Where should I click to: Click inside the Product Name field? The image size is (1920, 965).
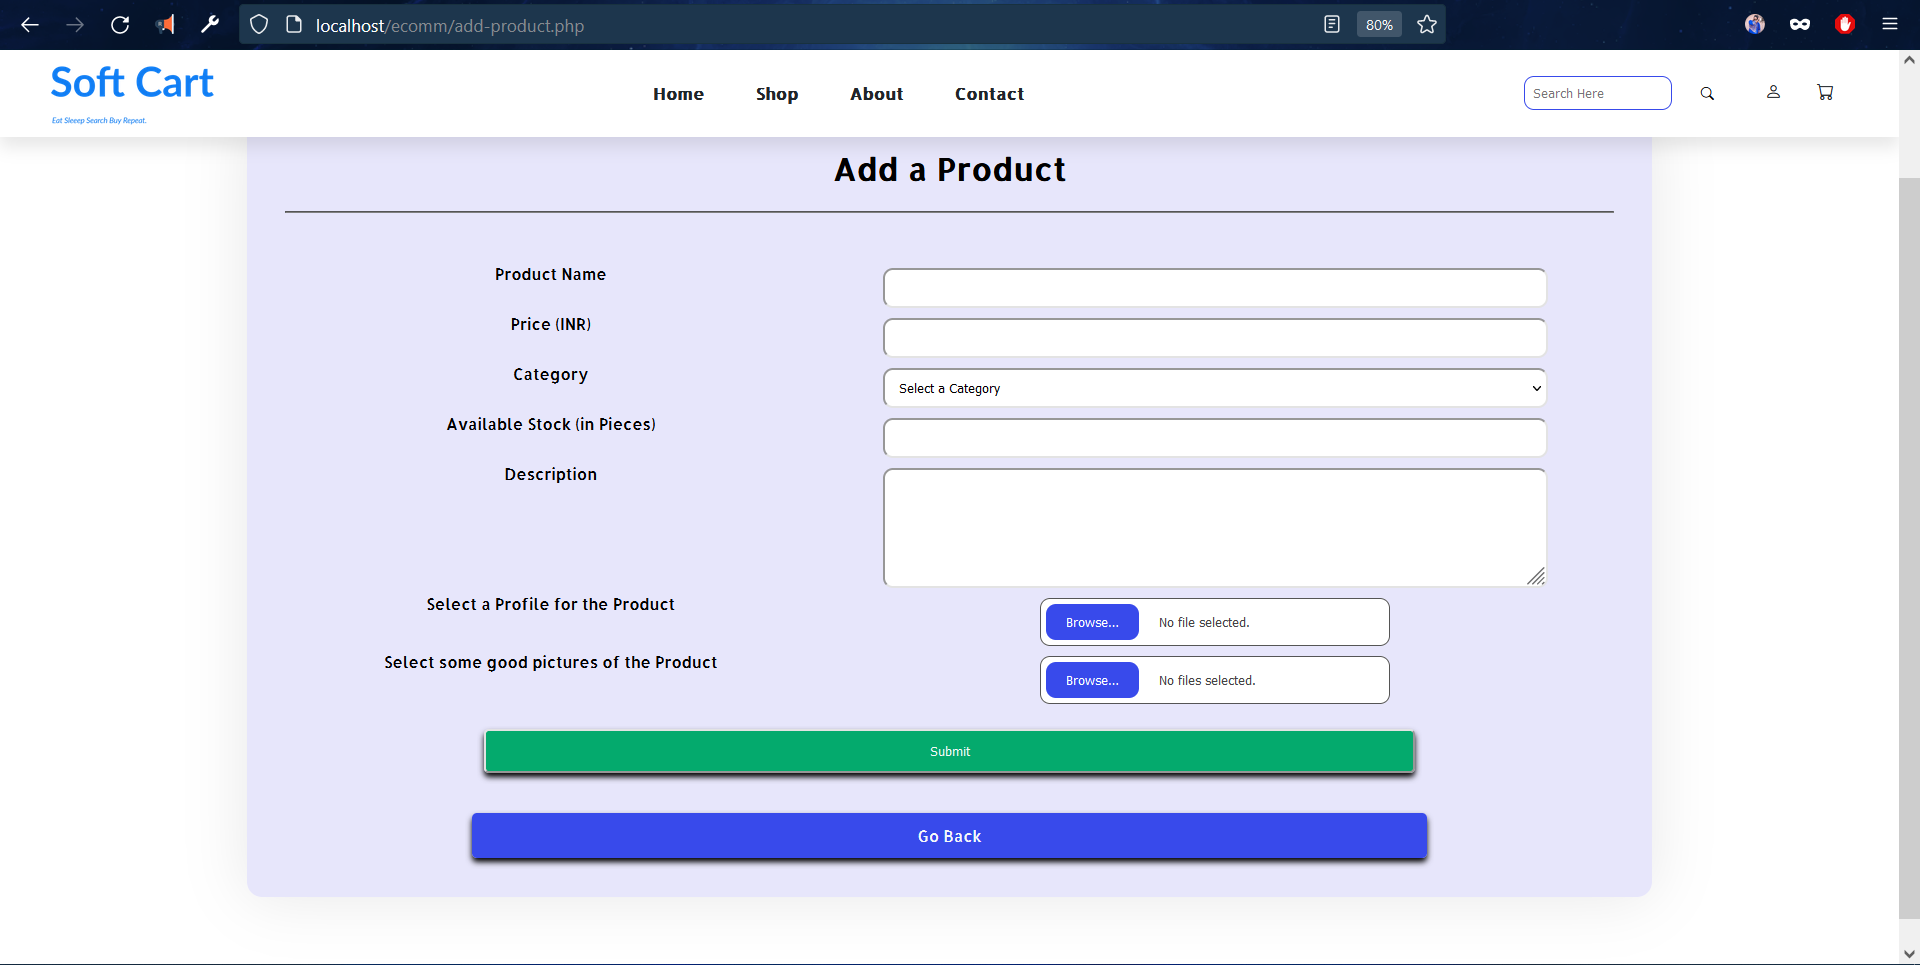coord(1213,287)
